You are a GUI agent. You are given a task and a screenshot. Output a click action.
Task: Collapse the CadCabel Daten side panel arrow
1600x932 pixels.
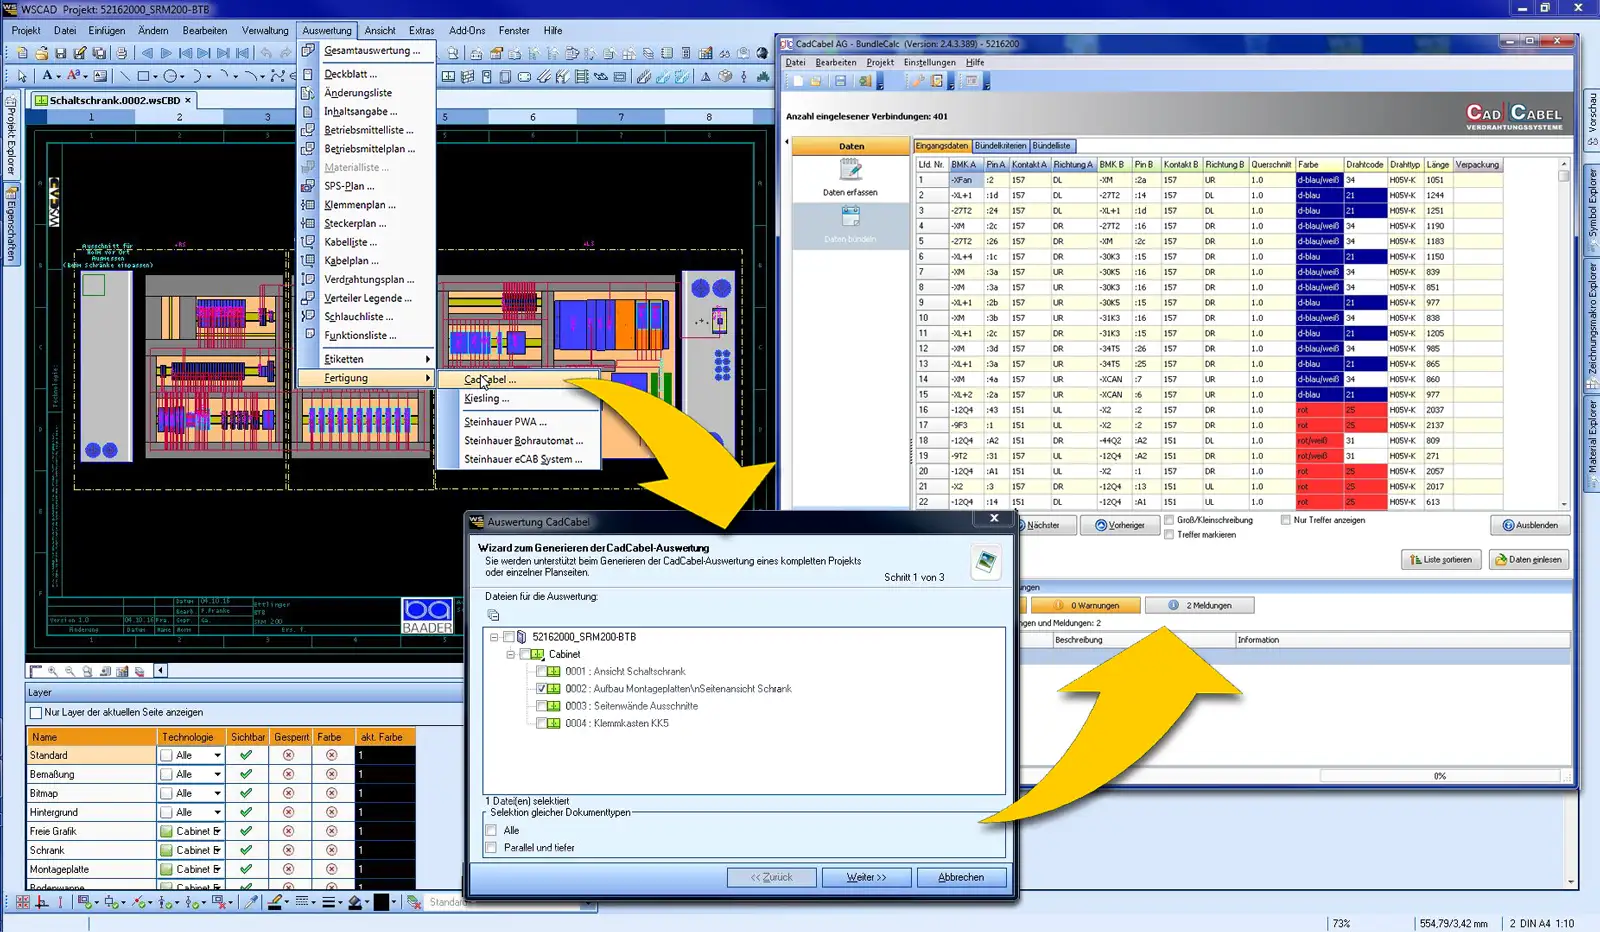pyautogui.click(x=786, y=142)
